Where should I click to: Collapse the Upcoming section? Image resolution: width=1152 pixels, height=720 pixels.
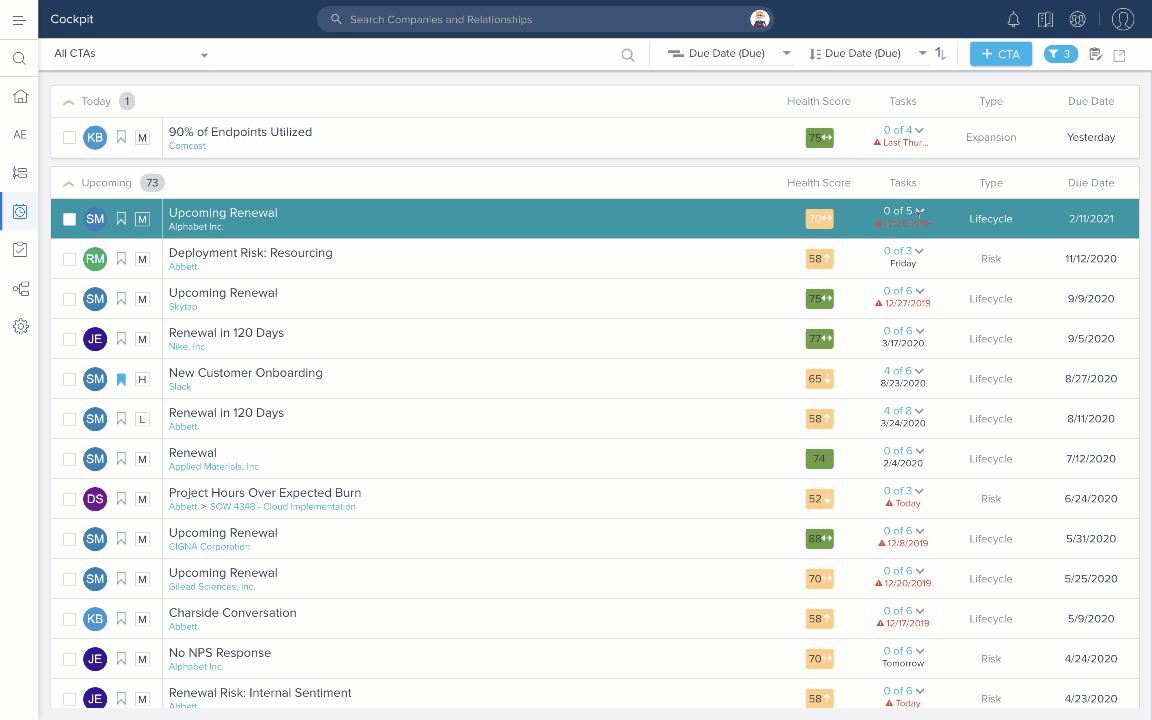68,183
